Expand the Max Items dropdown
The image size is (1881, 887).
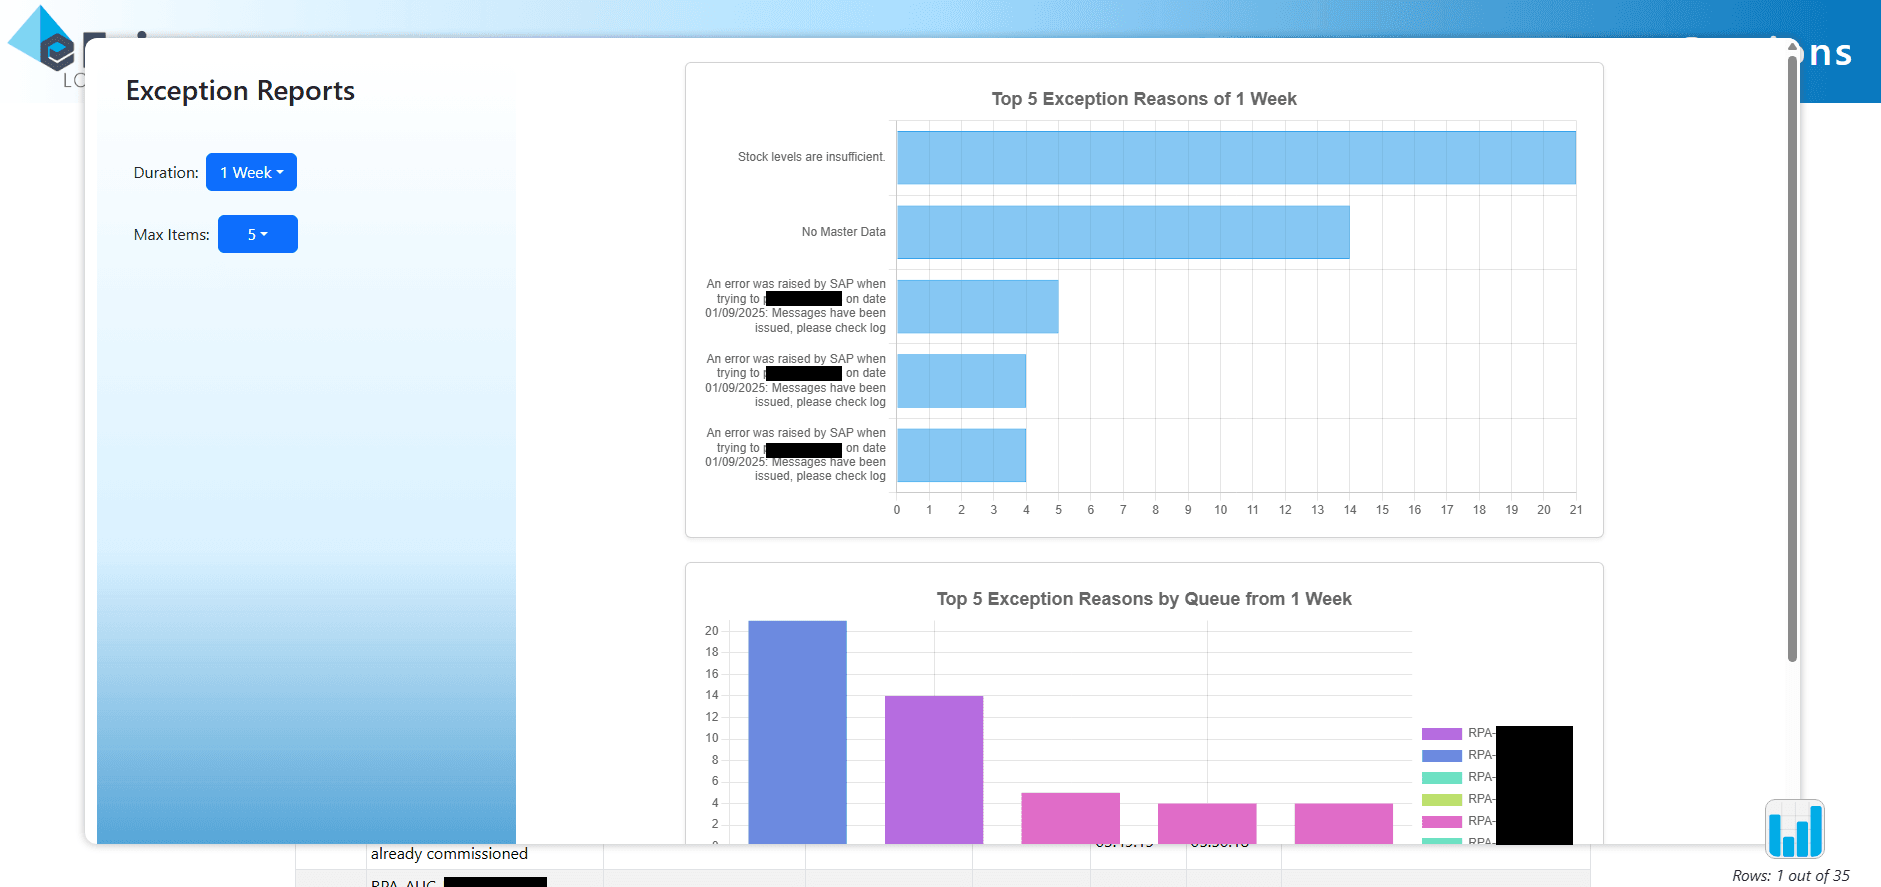pos(257,234)
